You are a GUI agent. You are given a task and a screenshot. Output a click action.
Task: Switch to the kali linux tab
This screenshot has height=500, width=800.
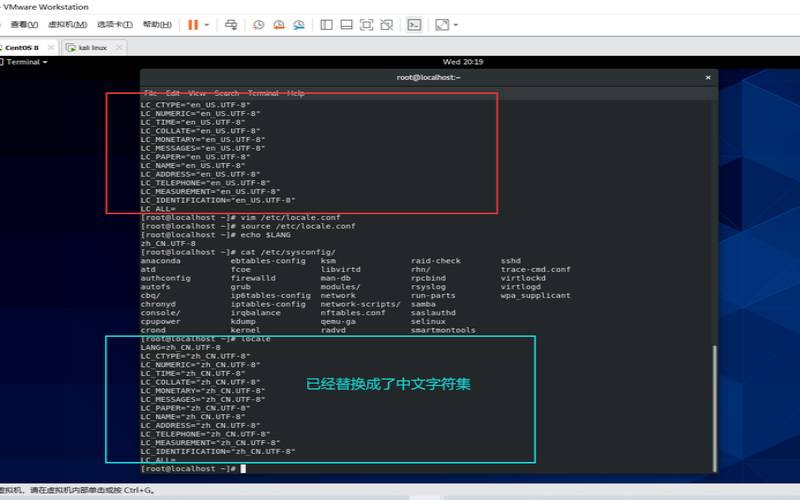point(92,47)
